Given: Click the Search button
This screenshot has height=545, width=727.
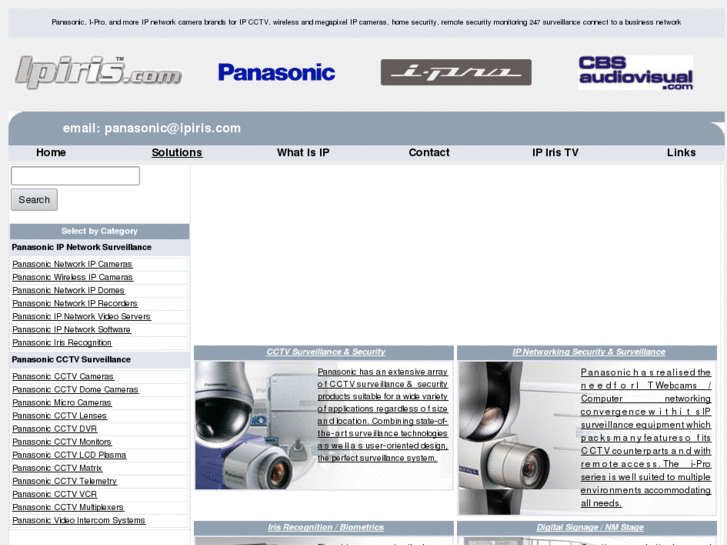Looking at the screenshot, I should (34, 199).
